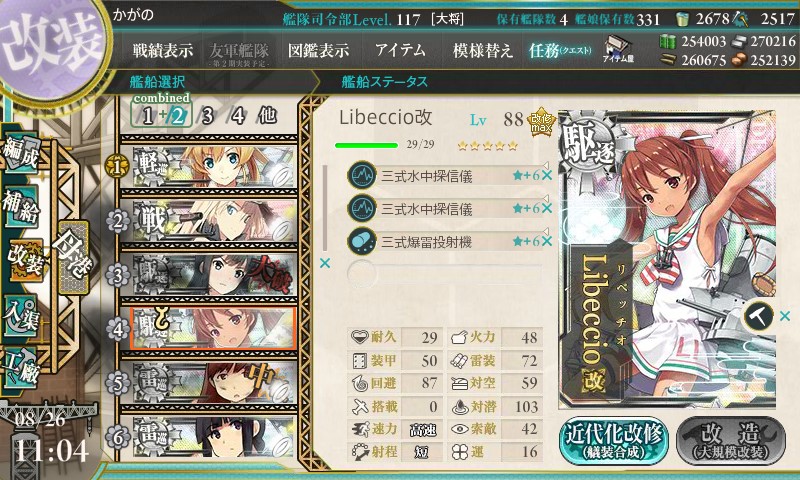Open the 入渠 docking sidebar icon
Screen dimensions: 800x480
click(21, 315)
